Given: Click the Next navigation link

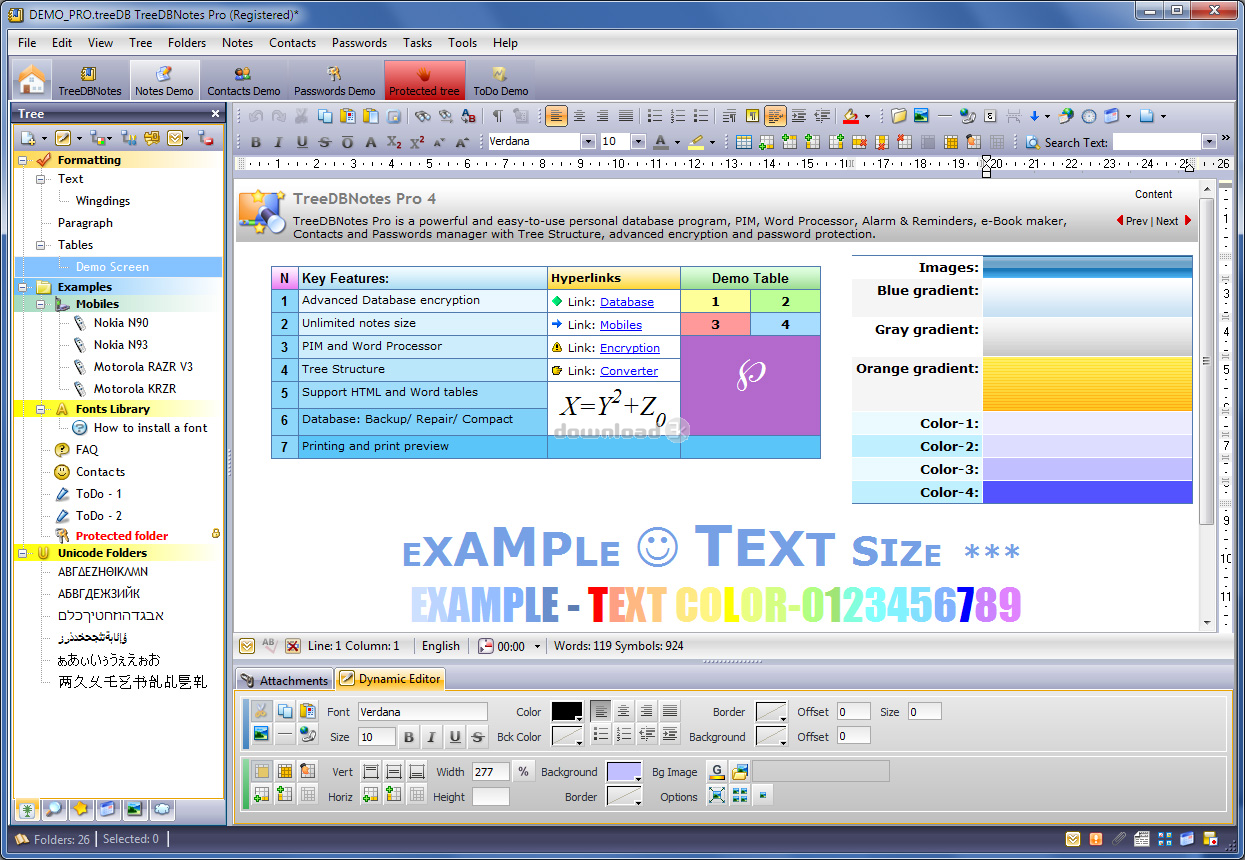Looking at the screenshot, I should [1167, 221].
